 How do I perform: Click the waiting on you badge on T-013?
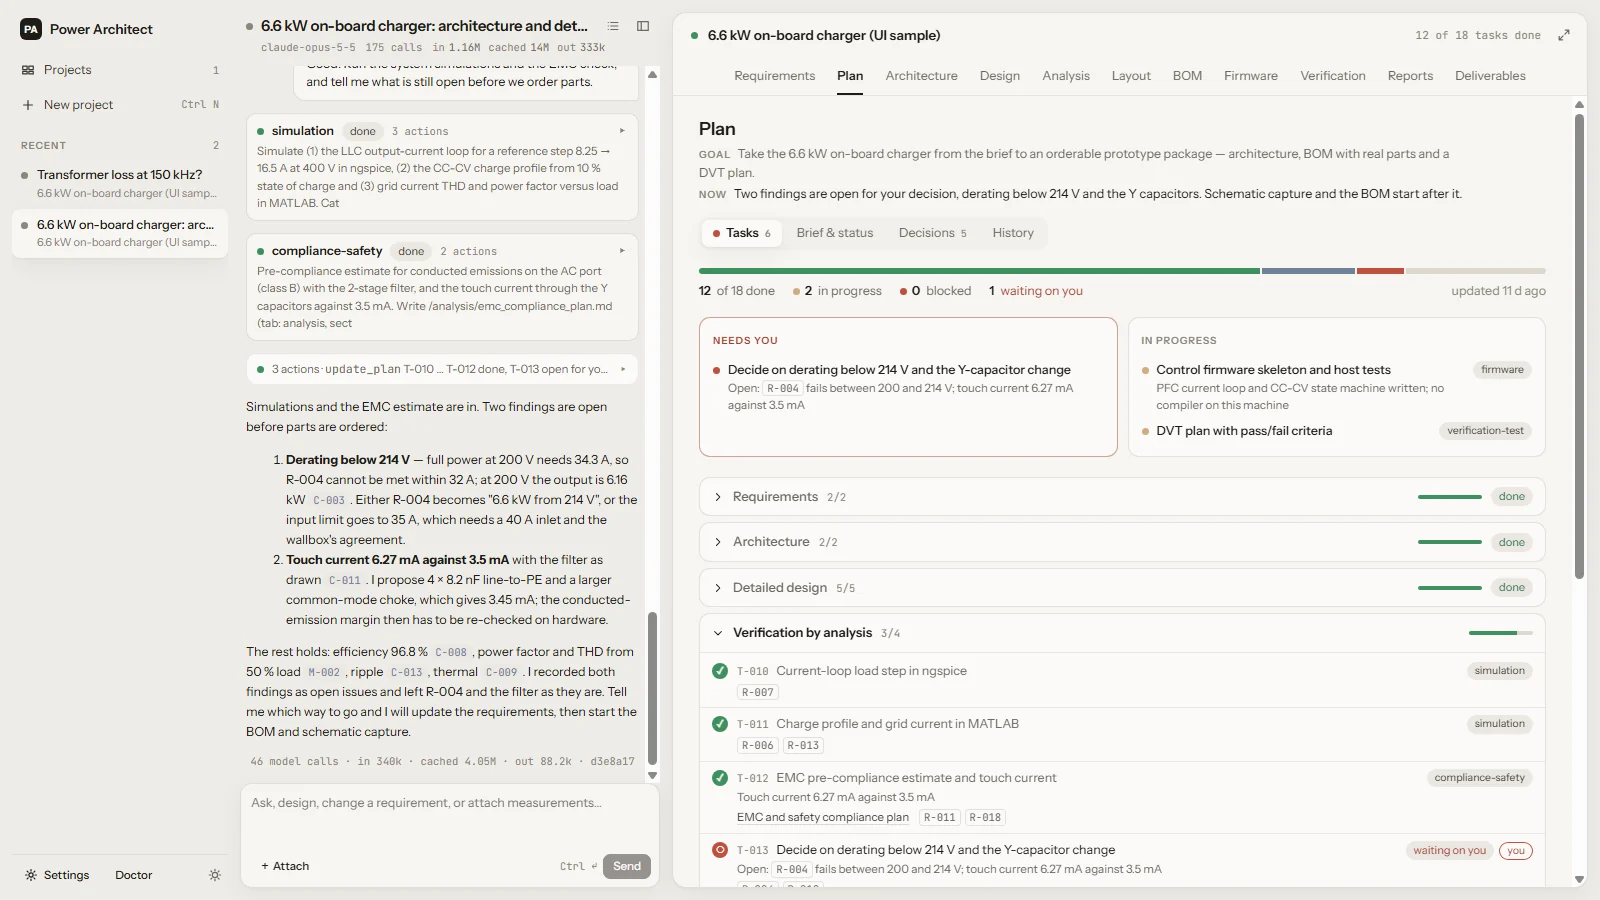pos(1449,851)
